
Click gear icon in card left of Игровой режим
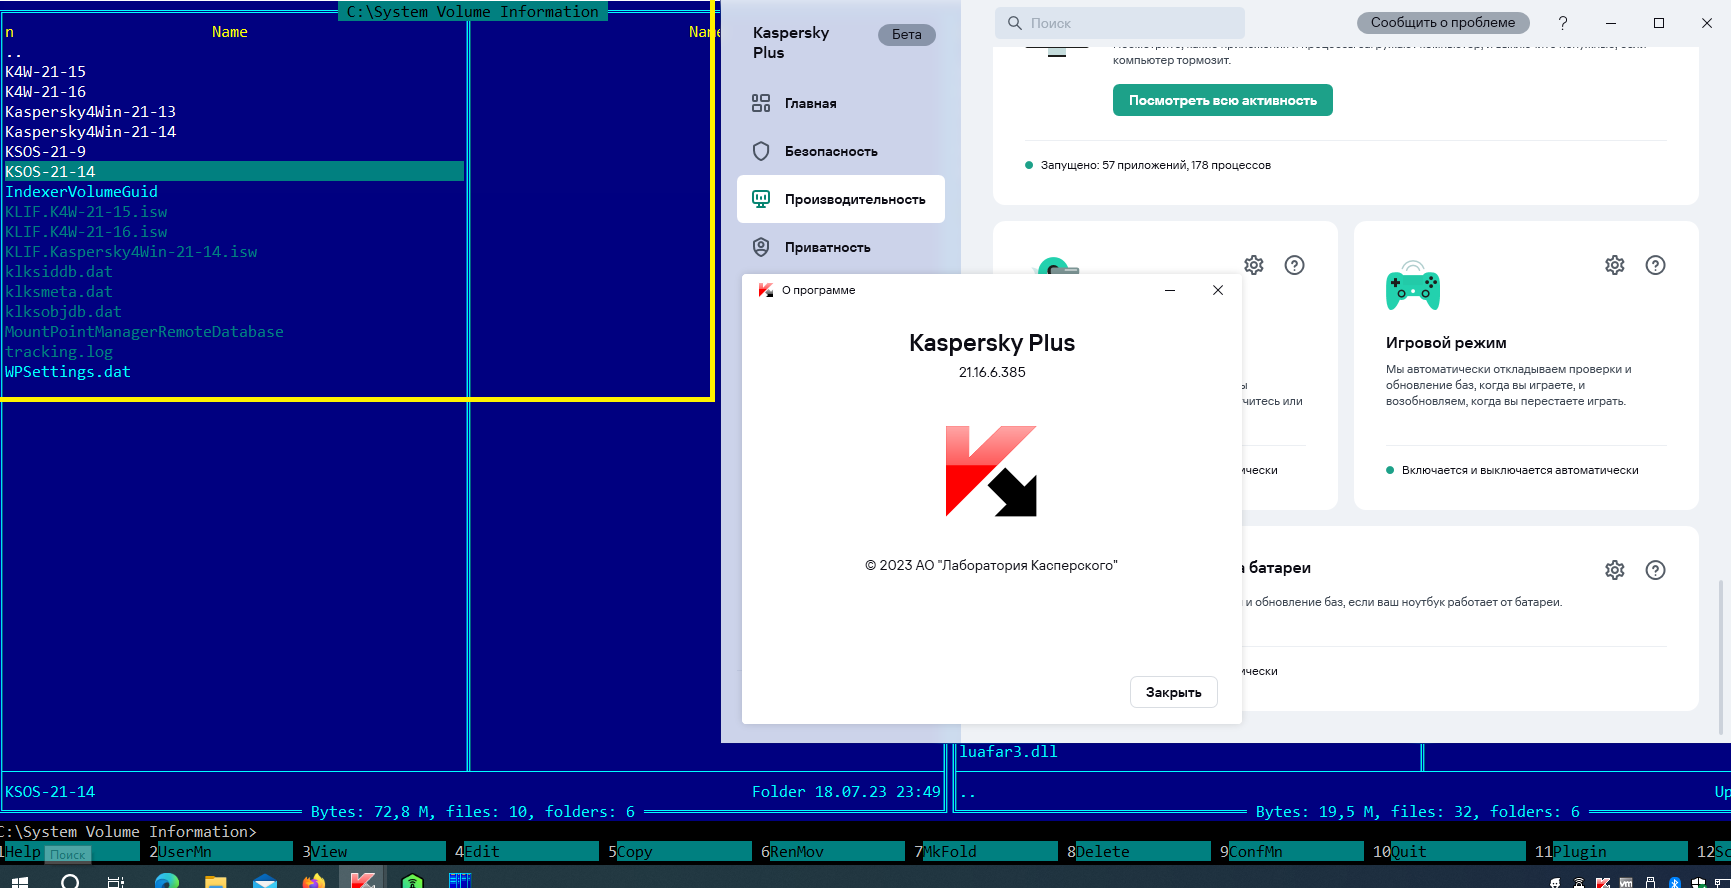(1254, 265)
